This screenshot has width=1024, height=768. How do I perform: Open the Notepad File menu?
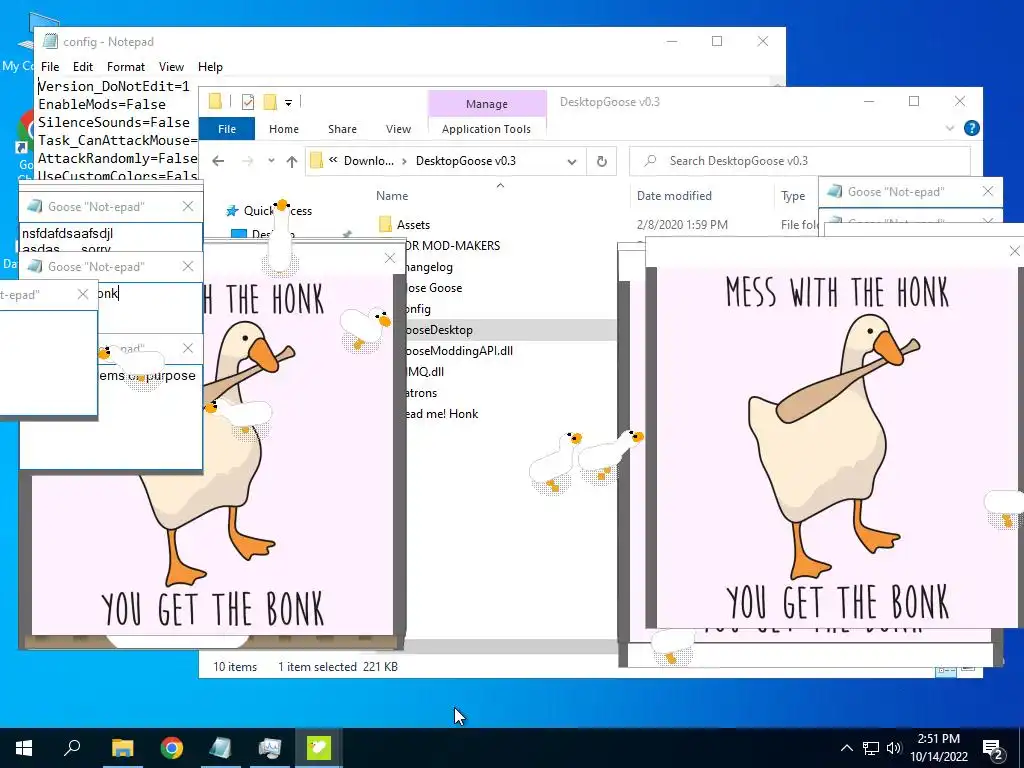pyautogui.click(x=50, y=67)
